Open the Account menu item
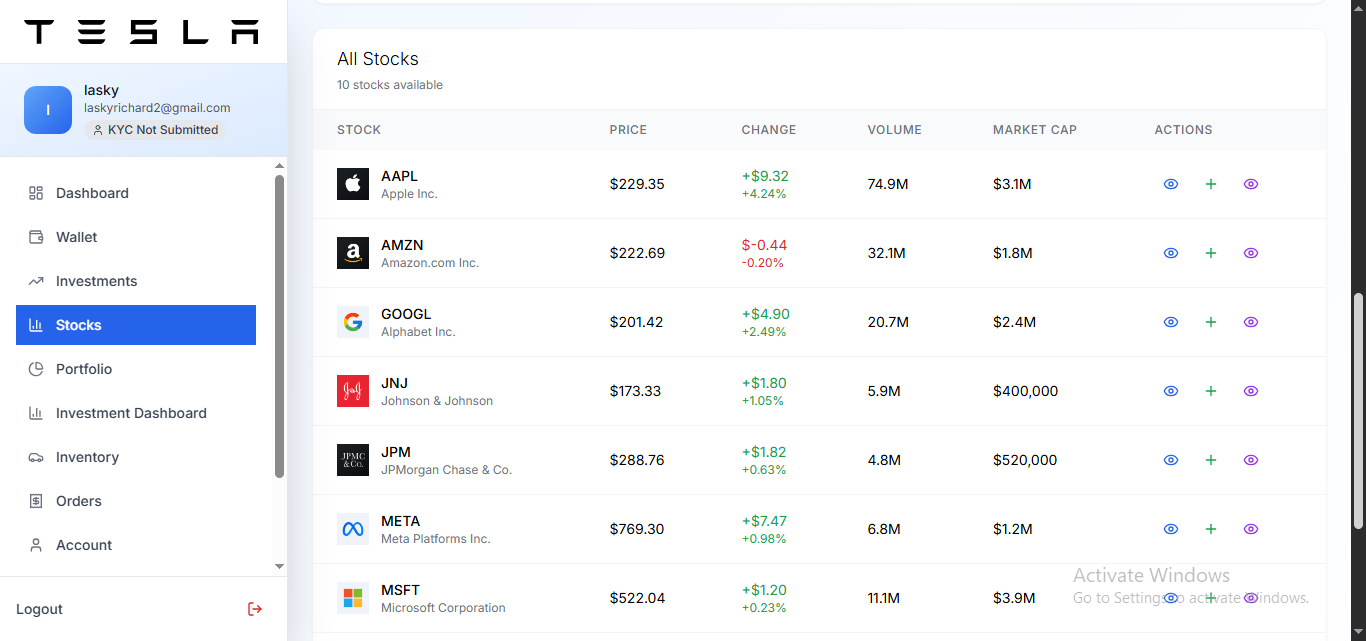The width and height of the screenshot is (1366, 641). tap(136, 545)
